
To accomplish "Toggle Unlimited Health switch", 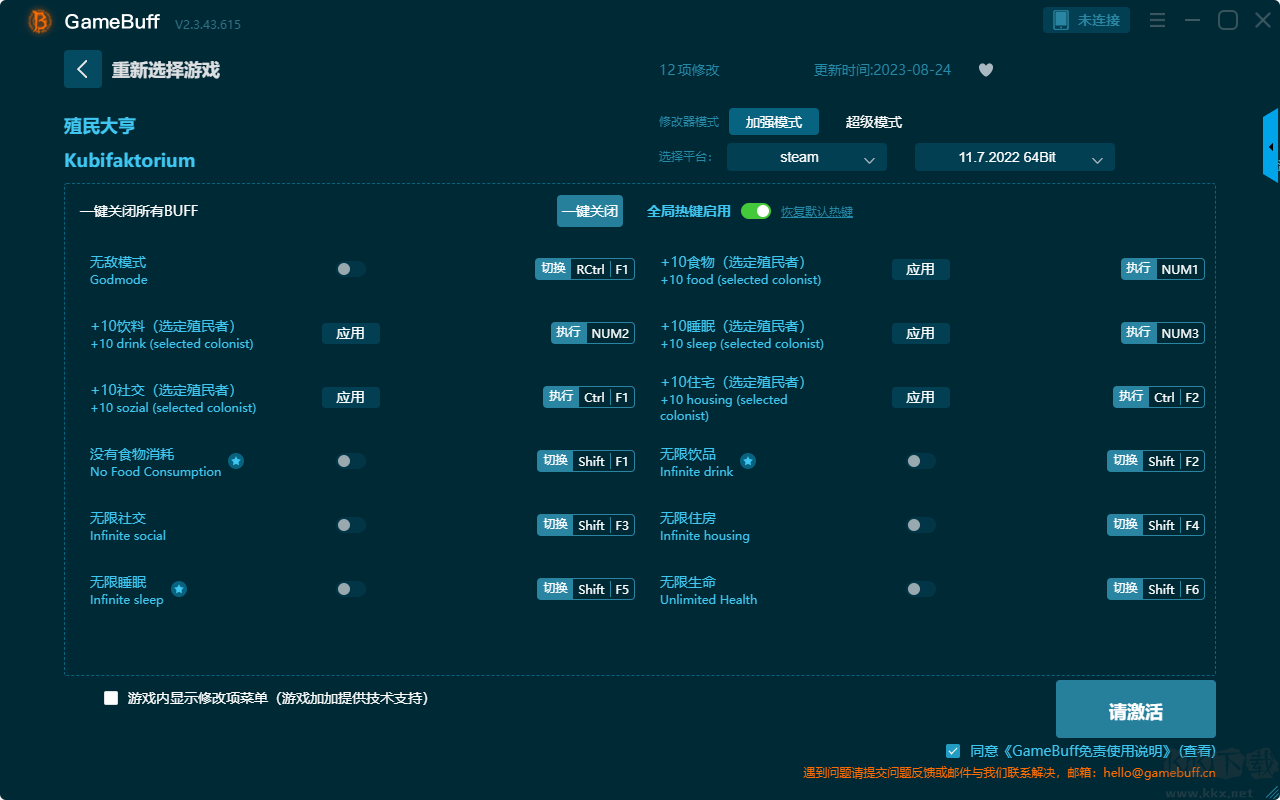I will pyautogui.click(x=920, y=589).
